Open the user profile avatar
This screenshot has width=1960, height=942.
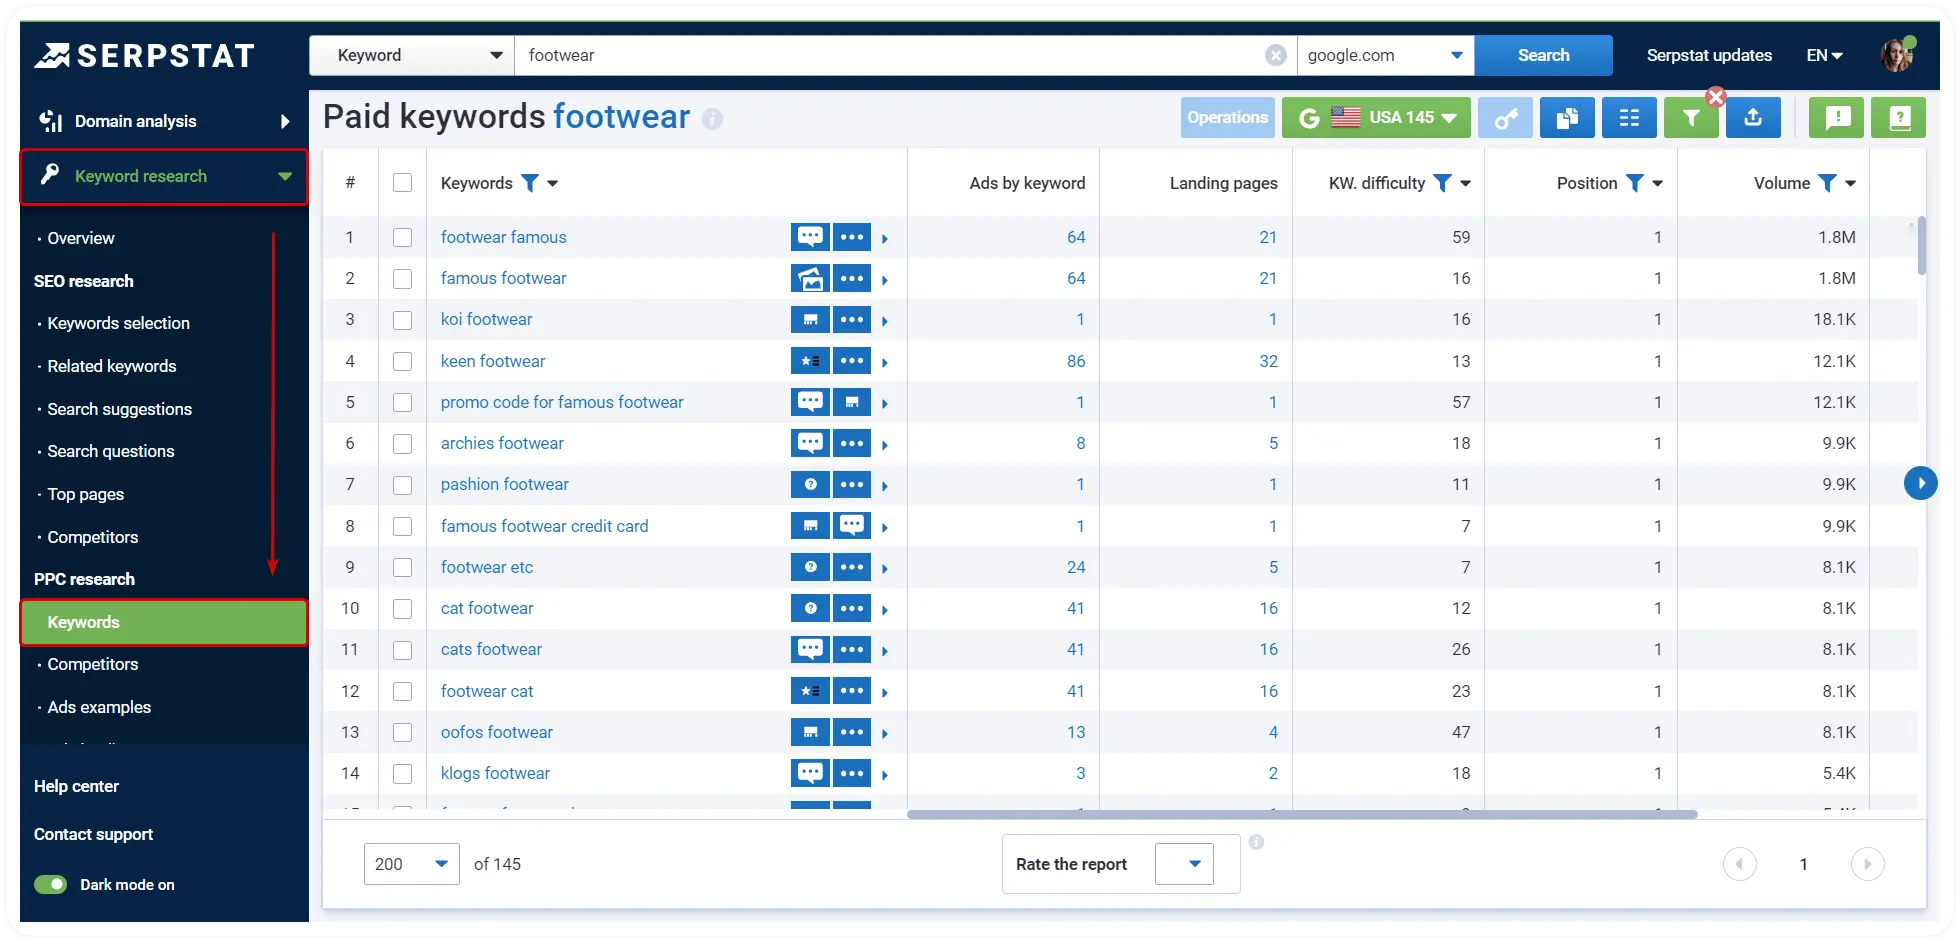1896,55
